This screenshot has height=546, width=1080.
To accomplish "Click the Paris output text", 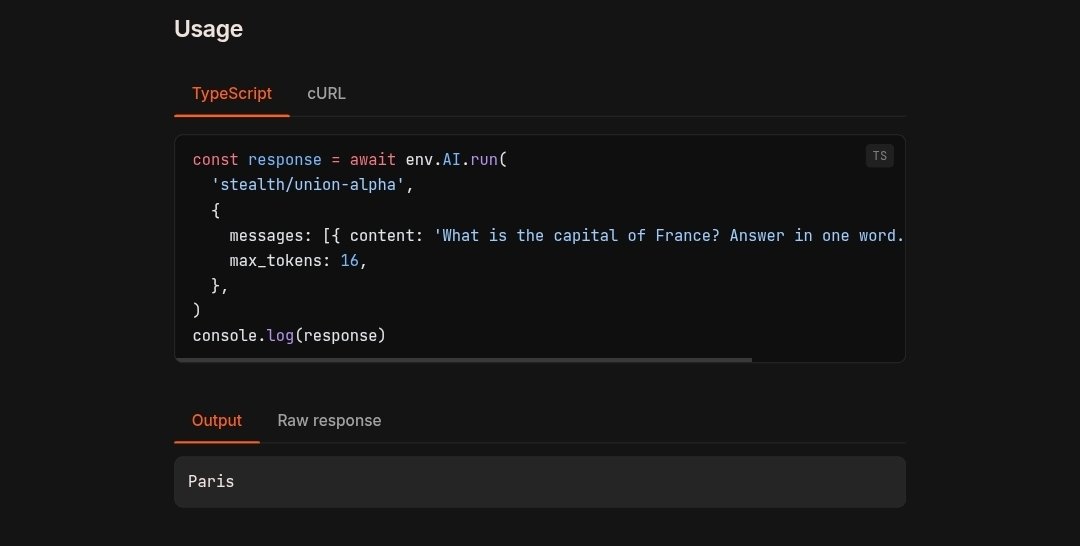I will [x=211, y=481].
